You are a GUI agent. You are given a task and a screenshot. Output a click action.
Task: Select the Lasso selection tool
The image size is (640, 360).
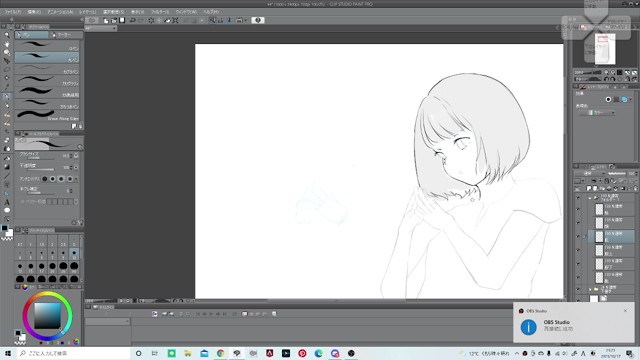(7, 69)
